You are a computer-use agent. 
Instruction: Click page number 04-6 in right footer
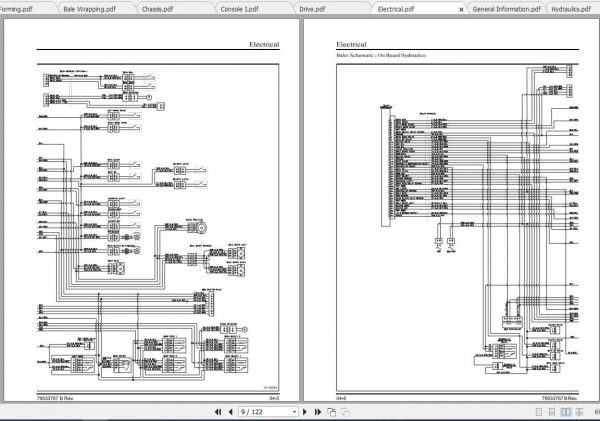341,398
